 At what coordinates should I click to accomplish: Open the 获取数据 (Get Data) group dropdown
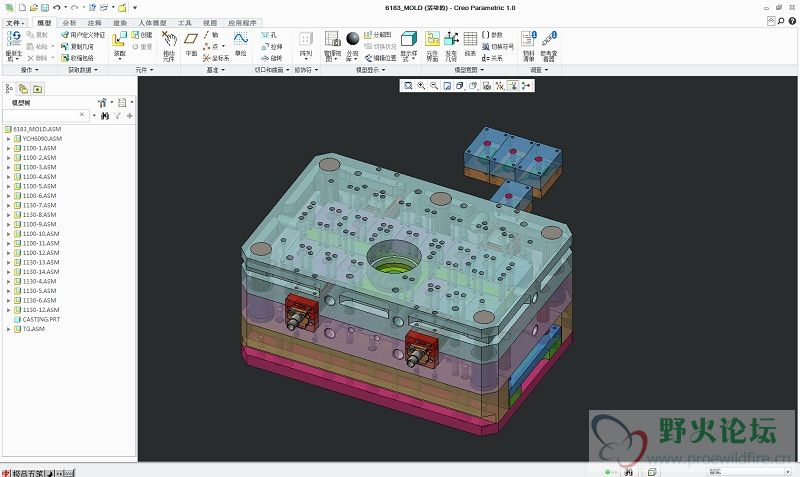click(83, 70)
